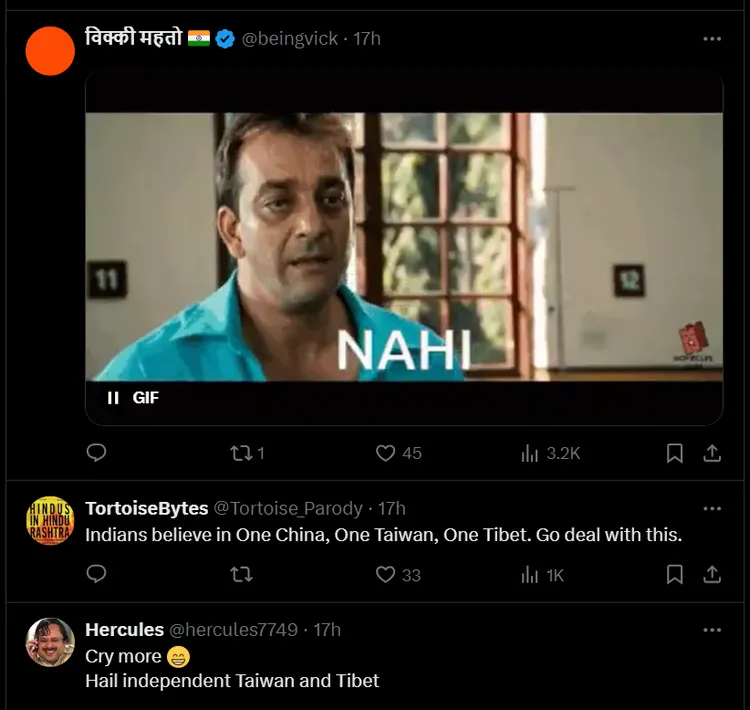
Task: Open TortoiseBytes profile name link
Action: coord(146,509)
